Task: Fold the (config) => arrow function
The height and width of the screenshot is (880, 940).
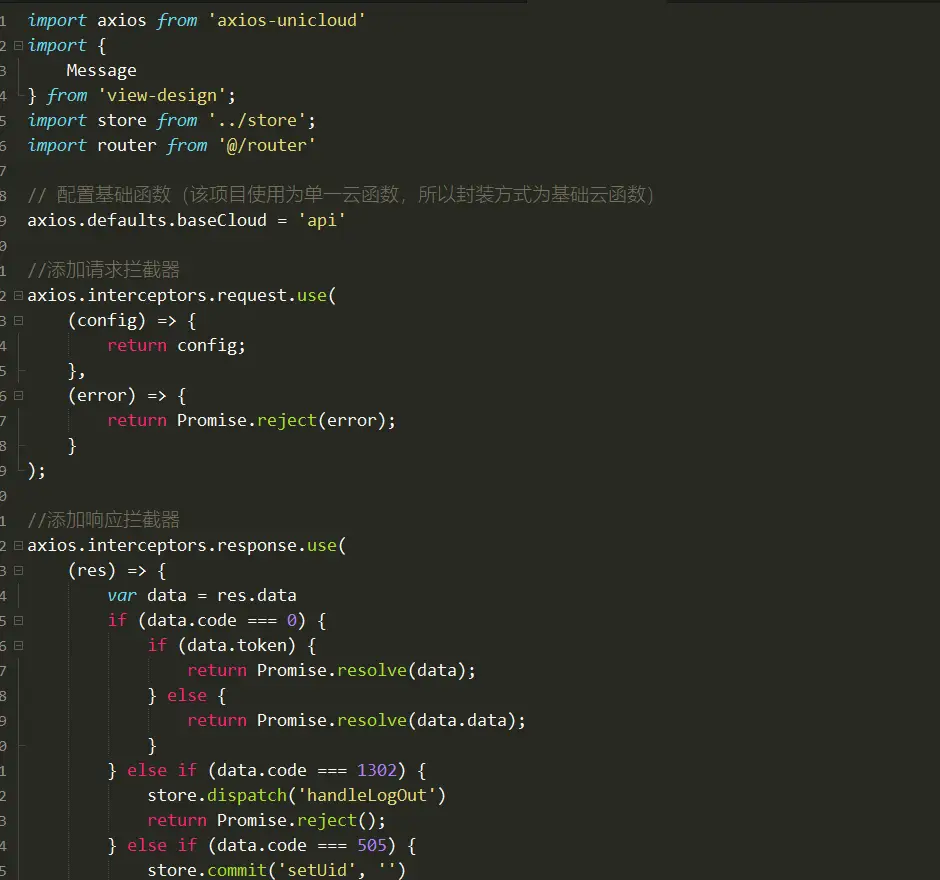Action: coord(18,321)
